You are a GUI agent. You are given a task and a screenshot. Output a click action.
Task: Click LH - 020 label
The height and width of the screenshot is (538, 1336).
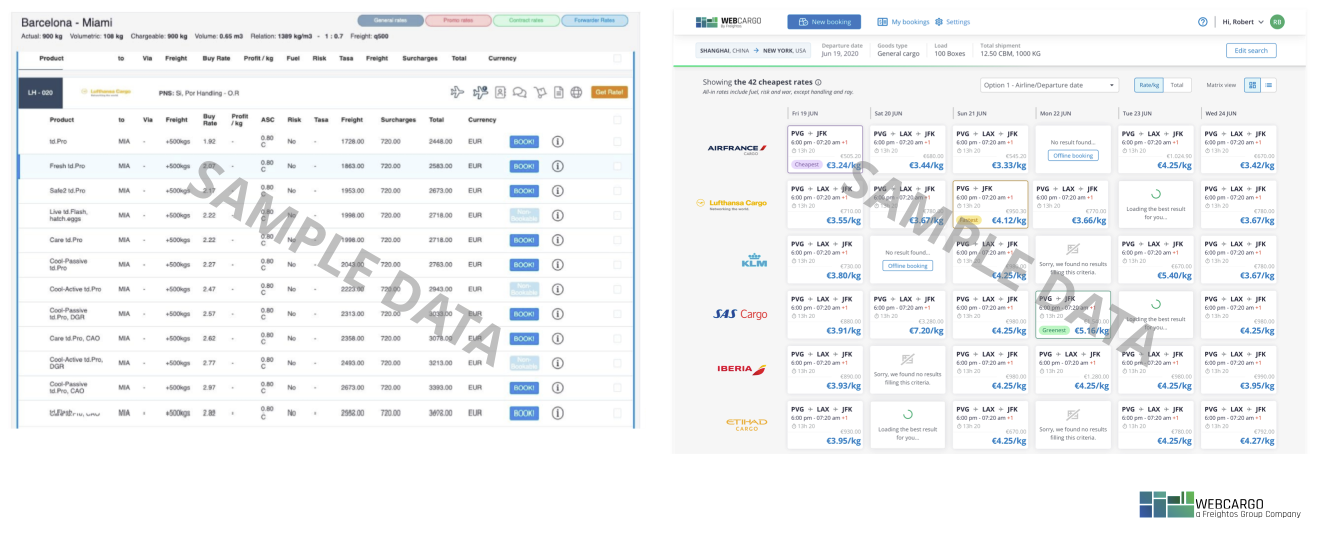click(41, 92)
